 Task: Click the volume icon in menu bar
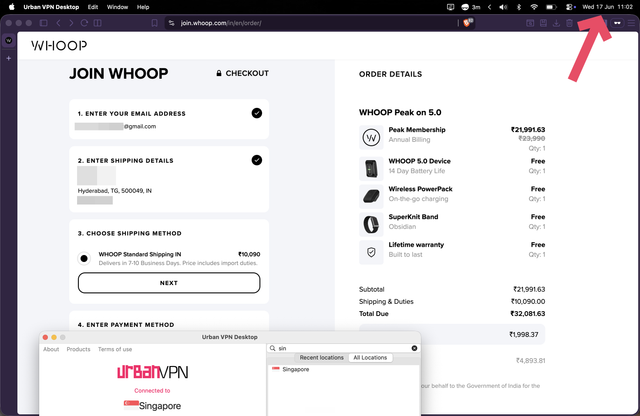click(503, 7)
